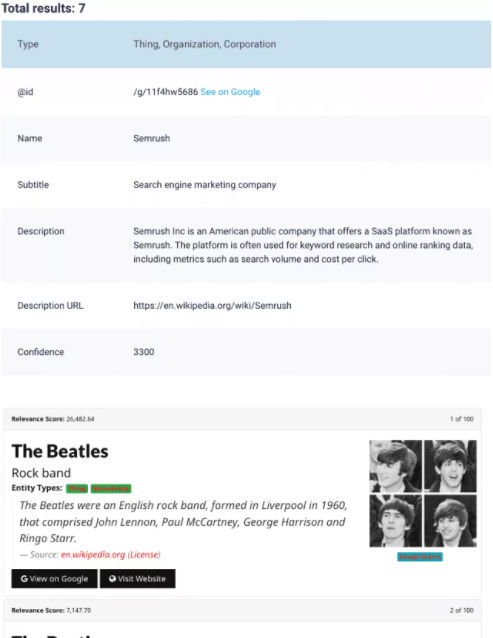Open the See on Google link
The height and width of the screenshot is (638, 493).
(x=230, y=92)
